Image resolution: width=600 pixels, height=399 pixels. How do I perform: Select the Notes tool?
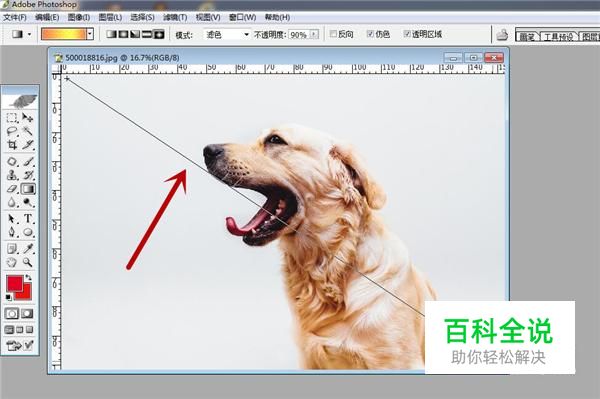12,249
